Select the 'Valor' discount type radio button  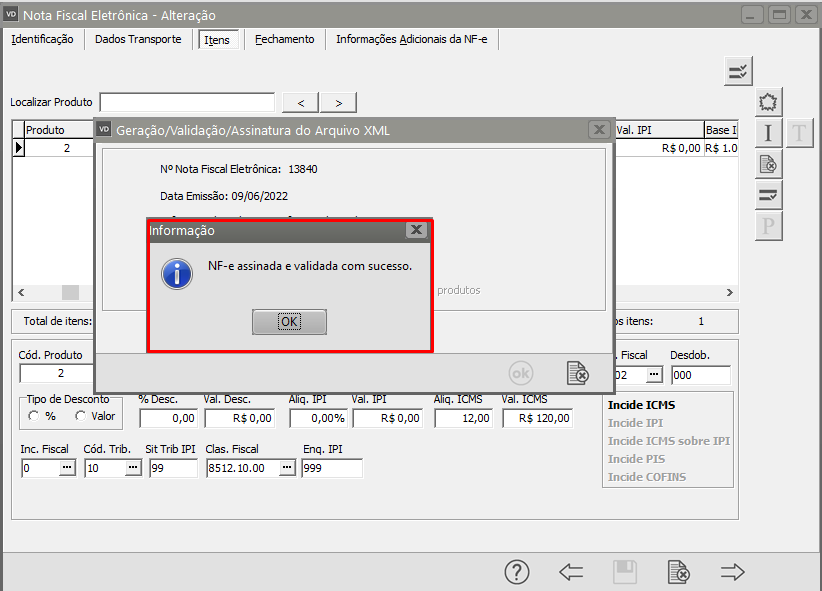tap(81, 416)
